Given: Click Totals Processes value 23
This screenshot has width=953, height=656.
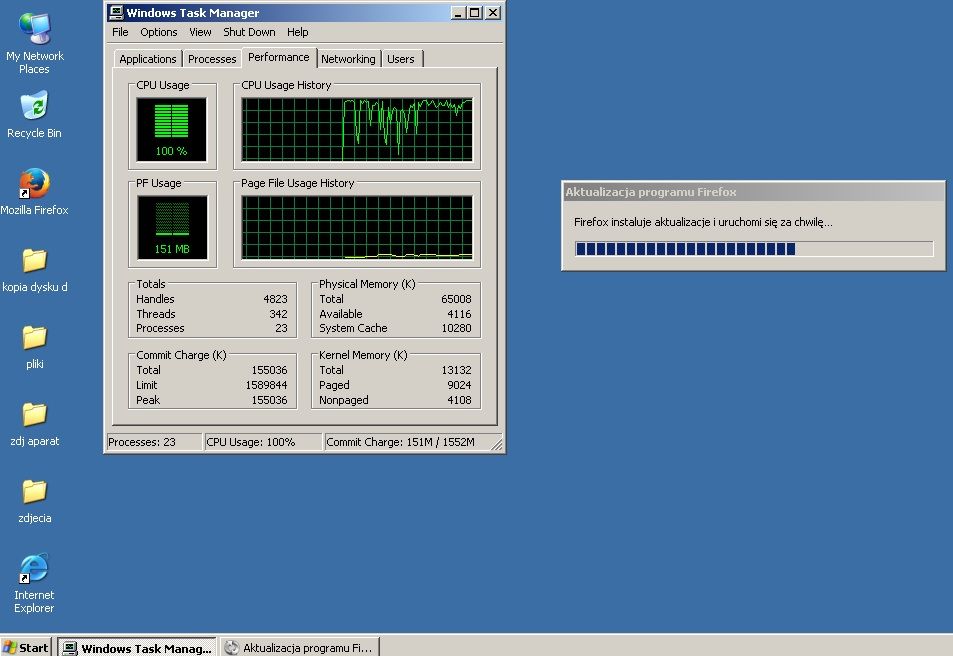Looking at the screenshot, I should pyautogui.click(x=281, y=328).
